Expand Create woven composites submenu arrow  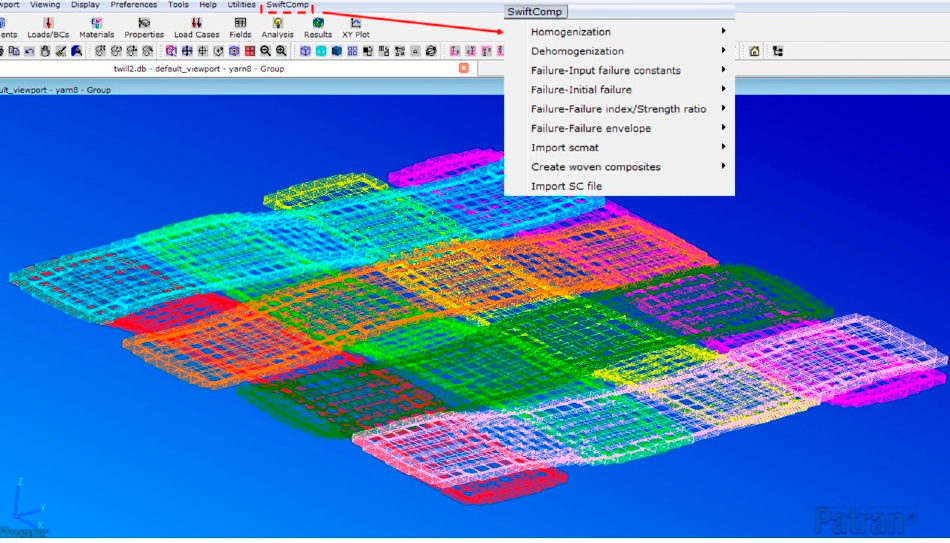point(723,166)
